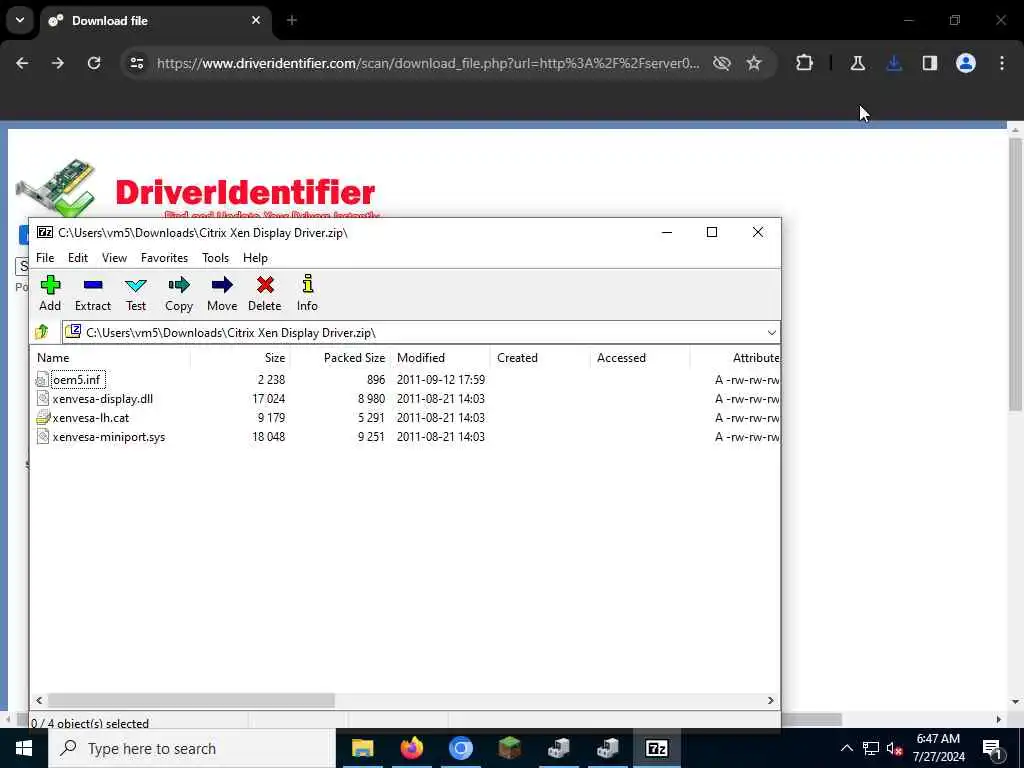
Task: Open the Tools menu in 7-Zip
Action: click(216, 258)
